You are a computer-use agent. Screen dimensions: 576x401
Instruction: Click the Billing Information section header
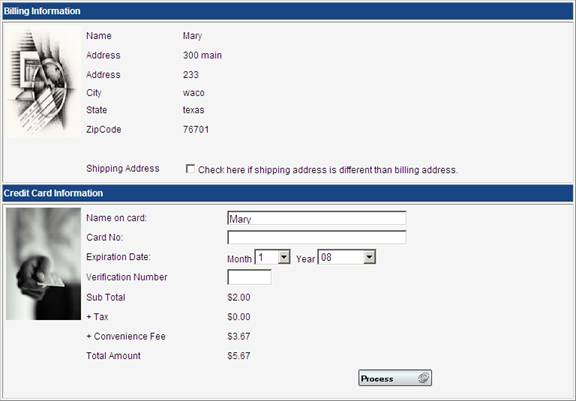click(288, 11)
